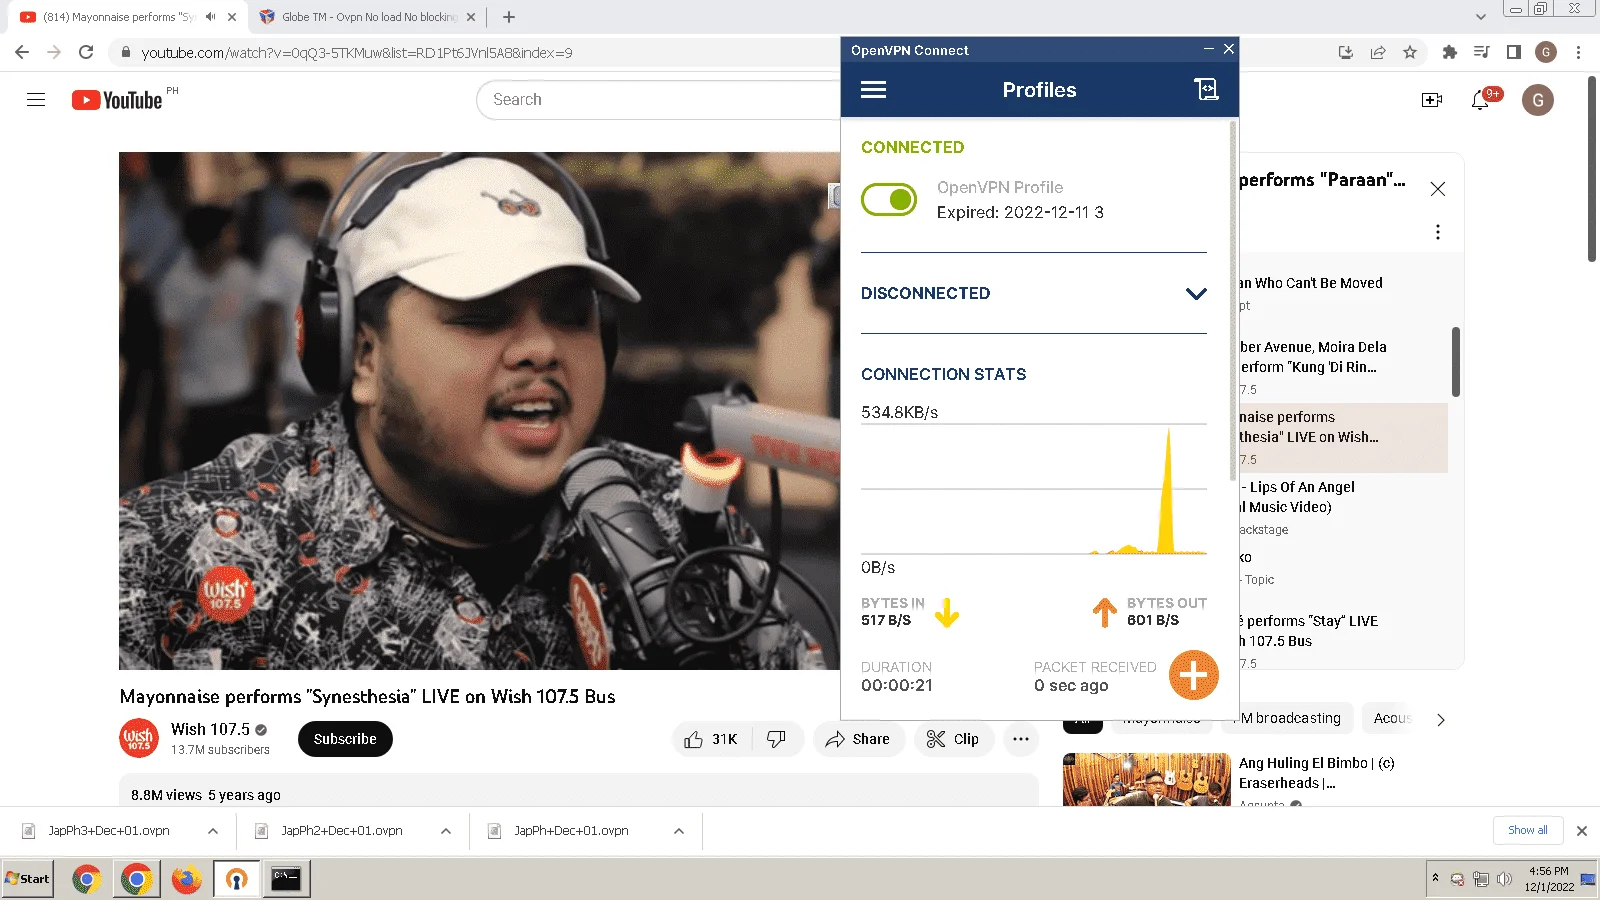Open Chrome media control icon
Image resolution: width=1600 pixels, height=900 pixels.
tap(1482, 52)
